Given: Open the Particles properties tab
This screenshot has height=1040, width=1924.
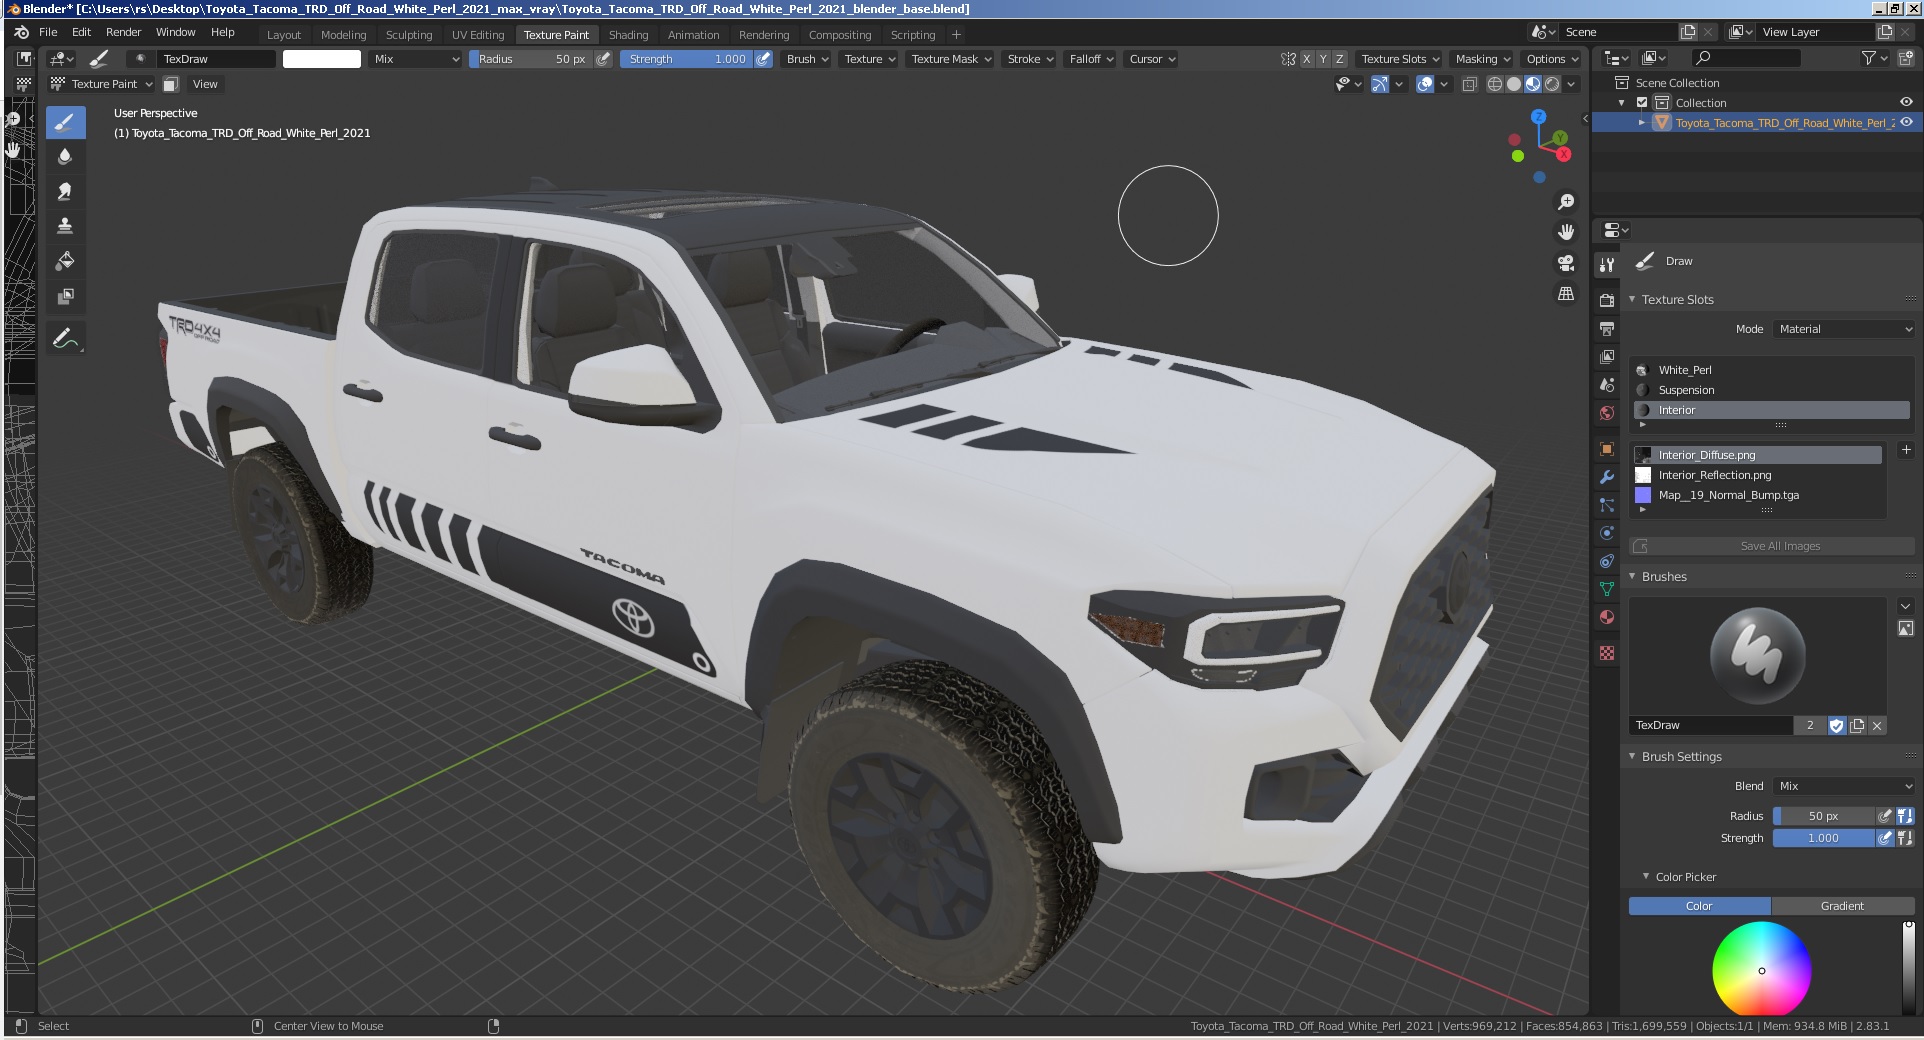Looking at the screenshot, I should tap(1607, 505).
